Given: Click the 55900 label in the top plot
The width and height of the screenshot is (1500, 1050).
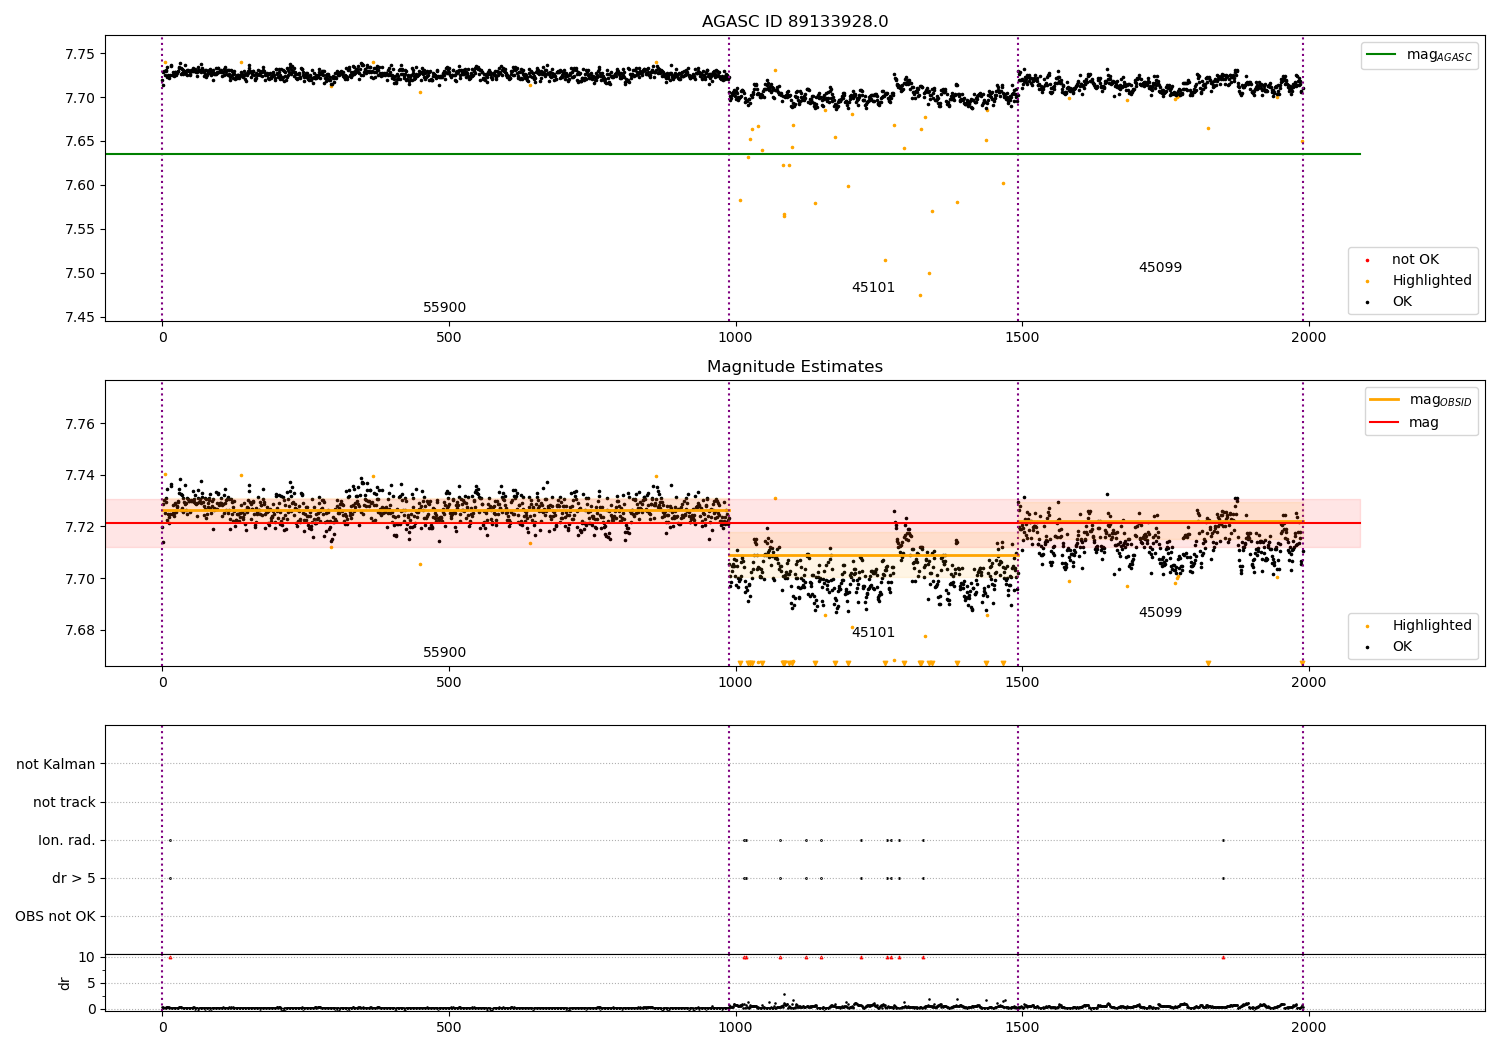Looking at the screenshot, I should pyautogui.click(x=444, y=308).
